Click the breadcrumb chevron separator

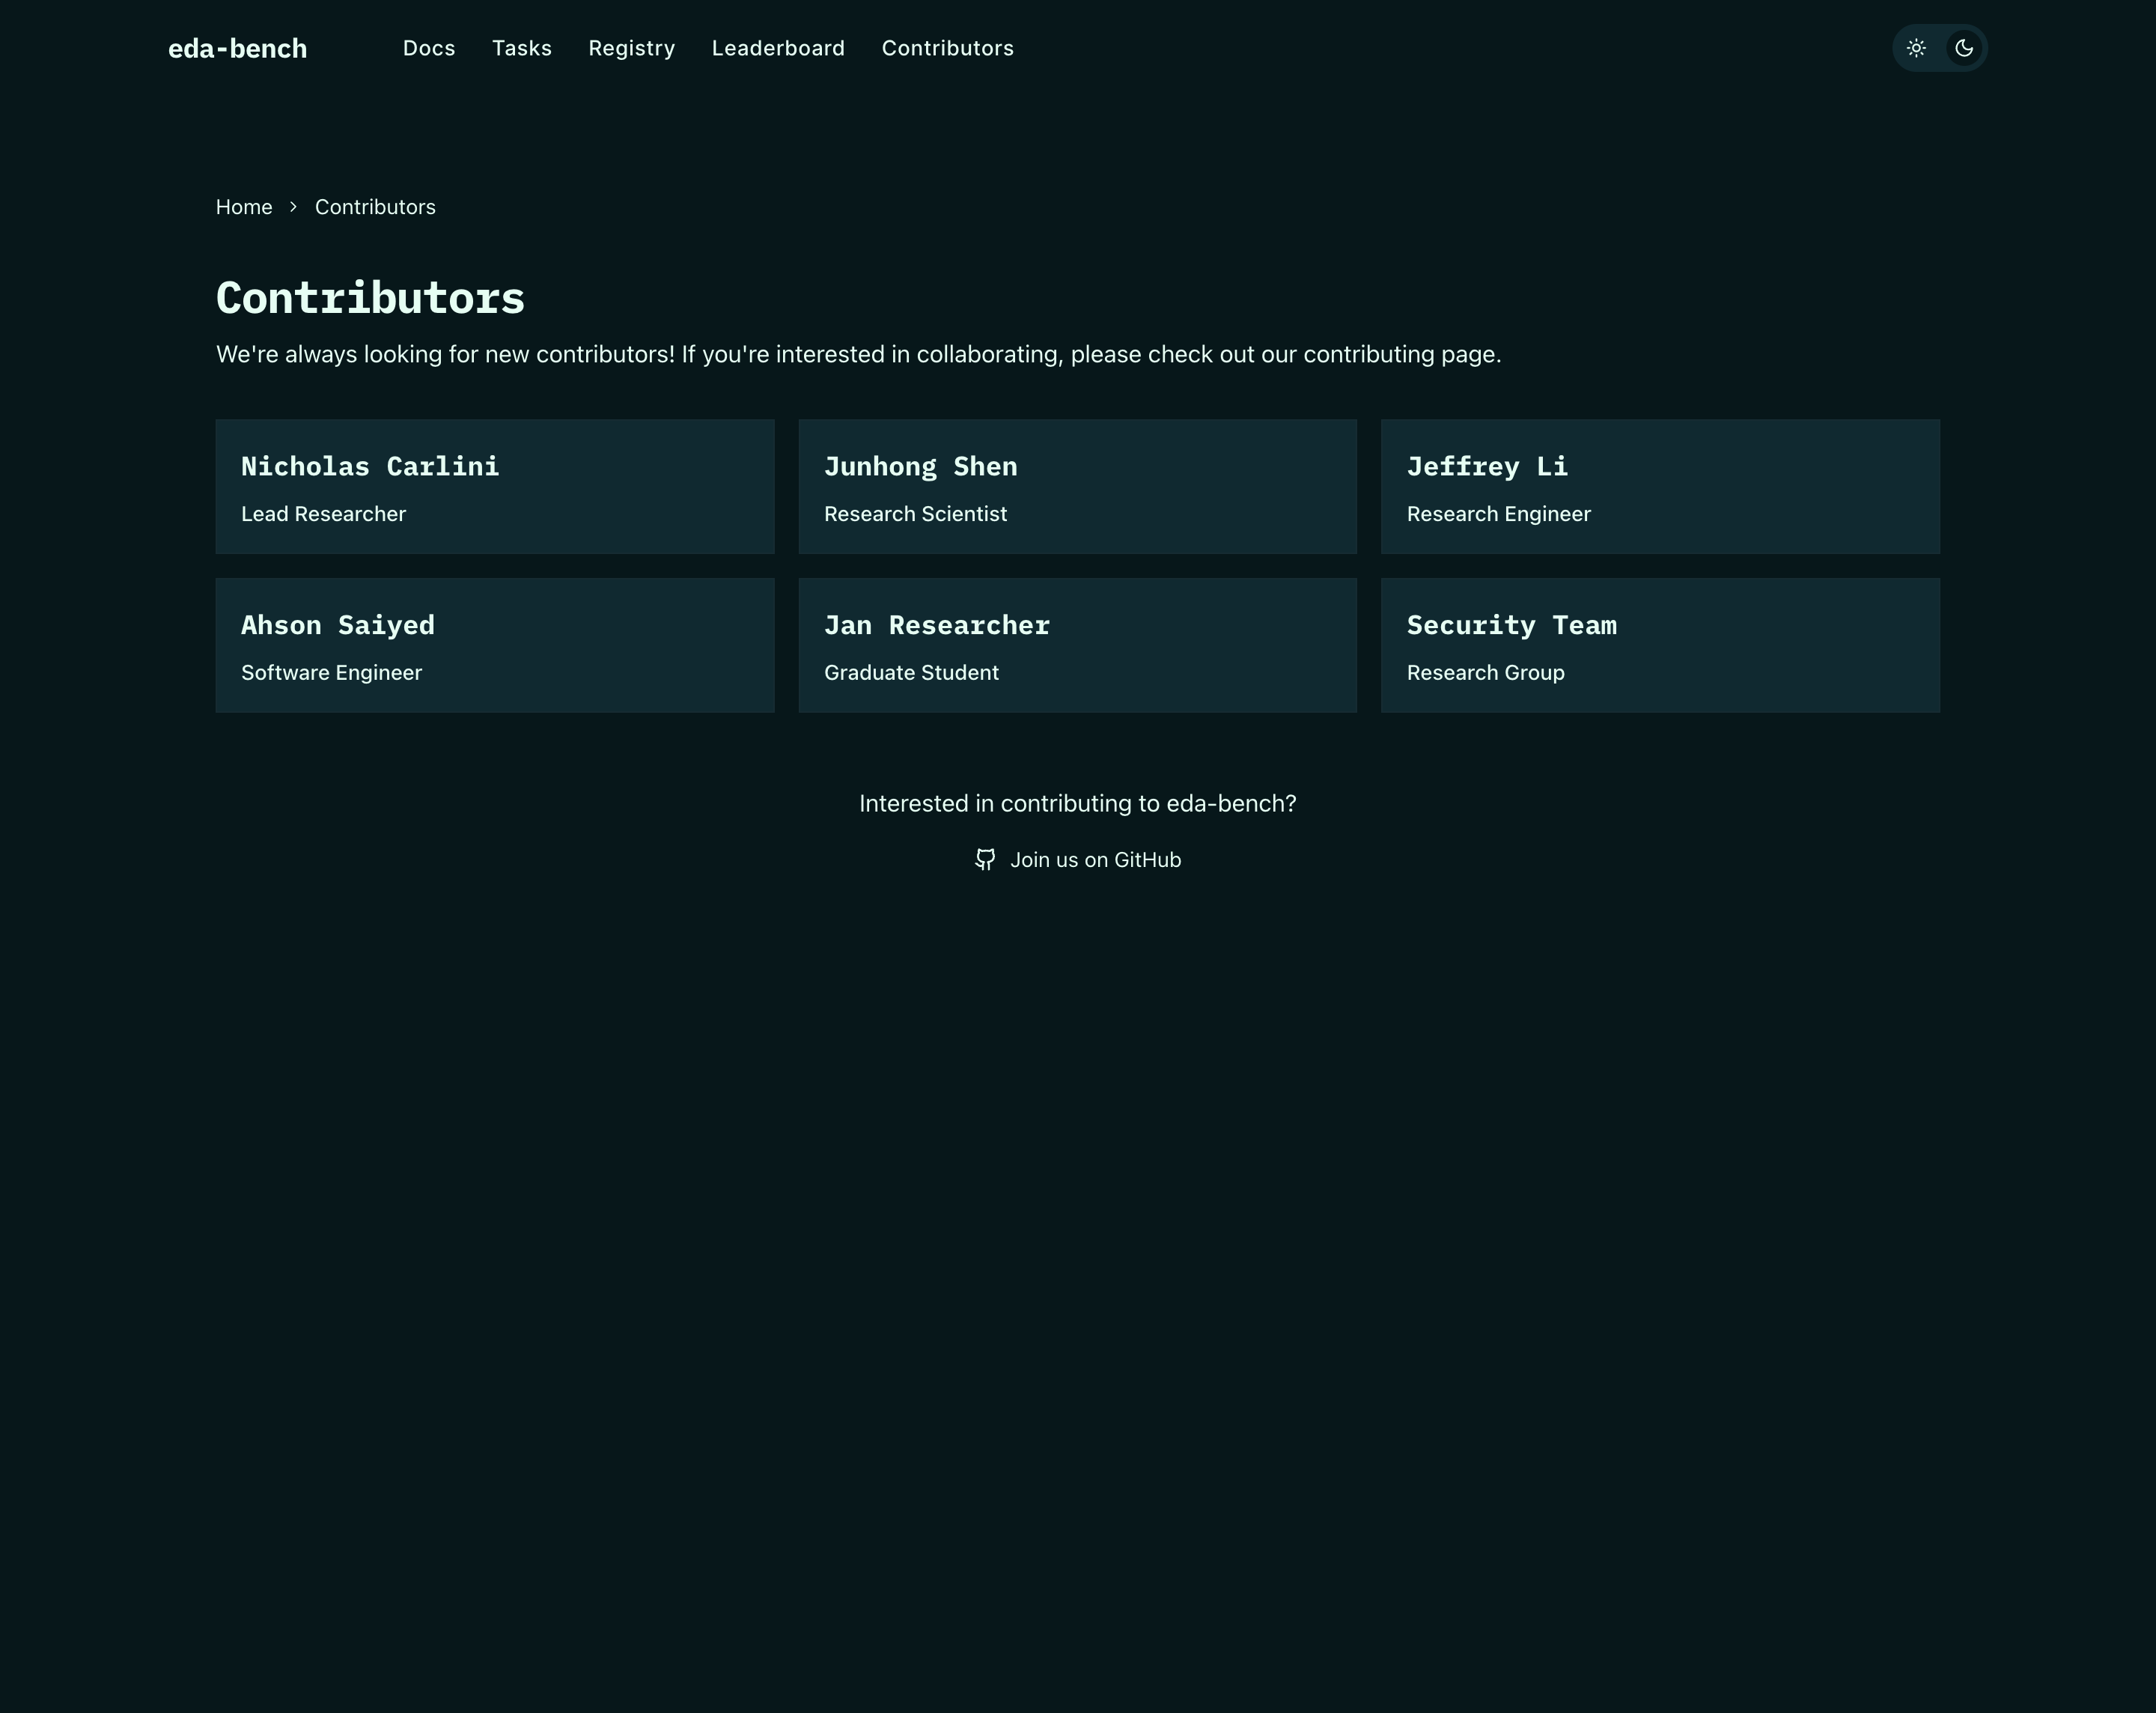pyautogui.click(x=293, y=207)
